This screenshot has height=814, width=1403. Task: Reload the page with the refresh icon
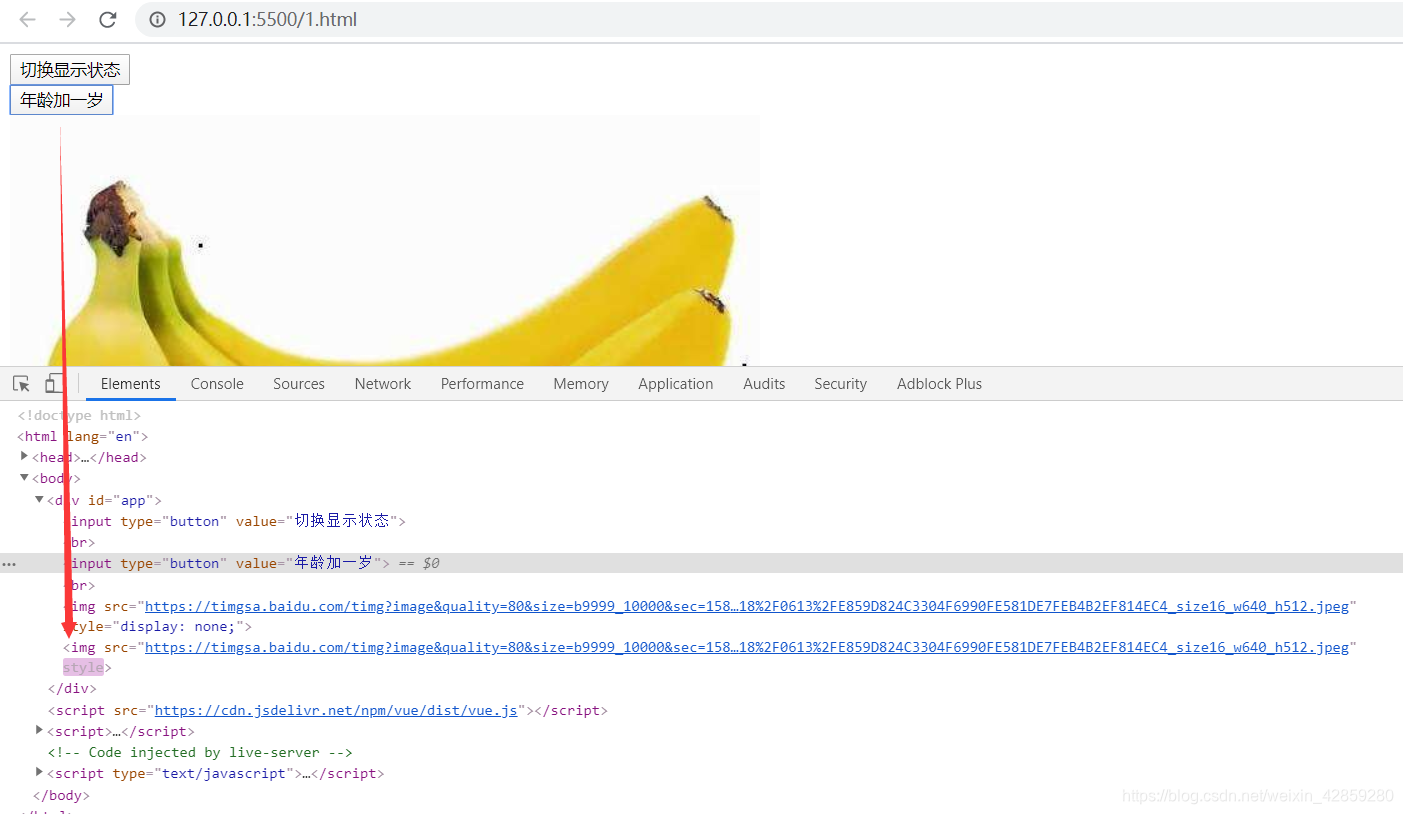pos(107,19)
